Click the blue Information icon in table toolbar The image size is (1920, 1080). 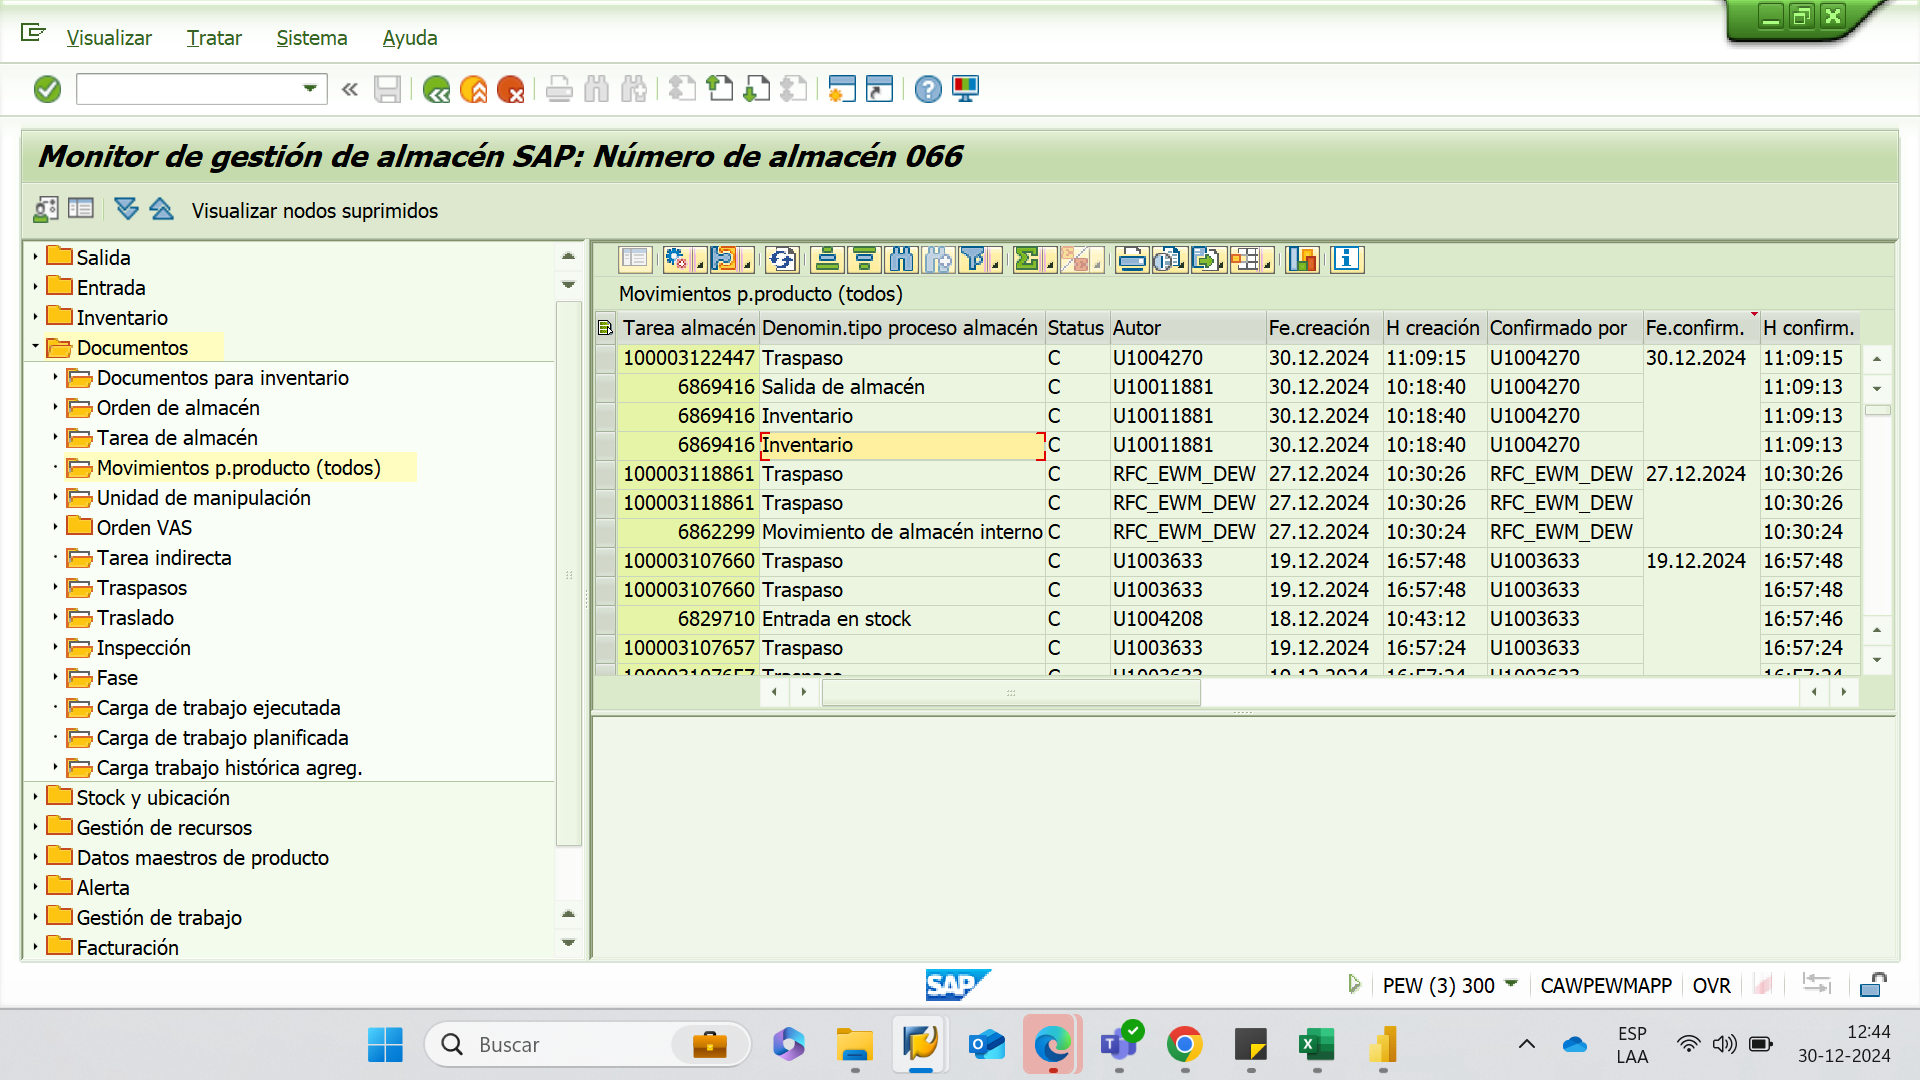pyautogui.click(x=1347, y=260)
